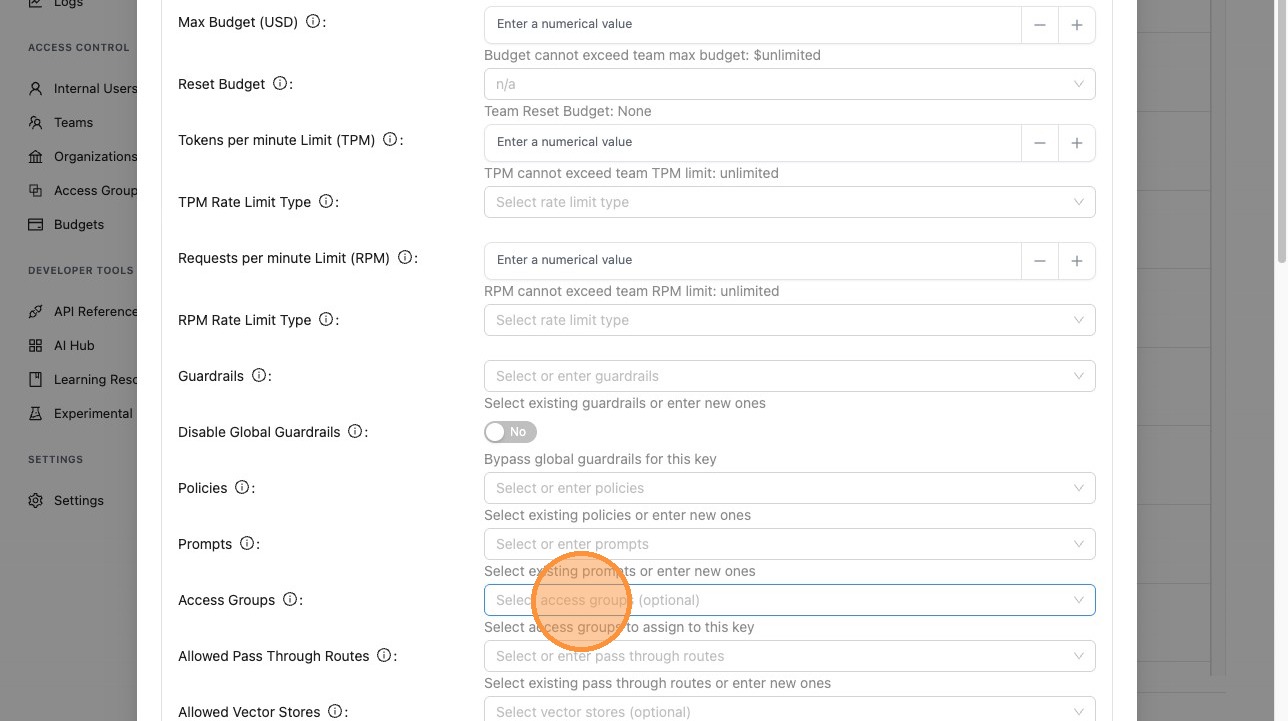Open the Experimental sidebar link
Screen dimensions: 1288x721
point(93,413)
